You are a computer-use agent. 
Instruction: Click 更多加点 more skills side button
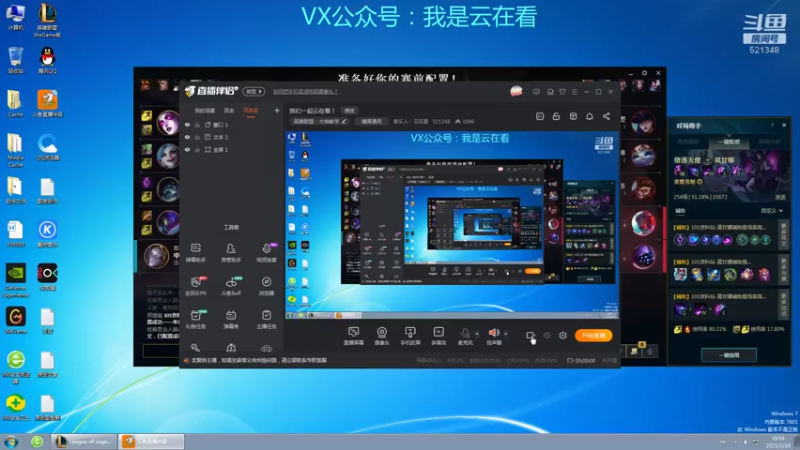point(784,305)
